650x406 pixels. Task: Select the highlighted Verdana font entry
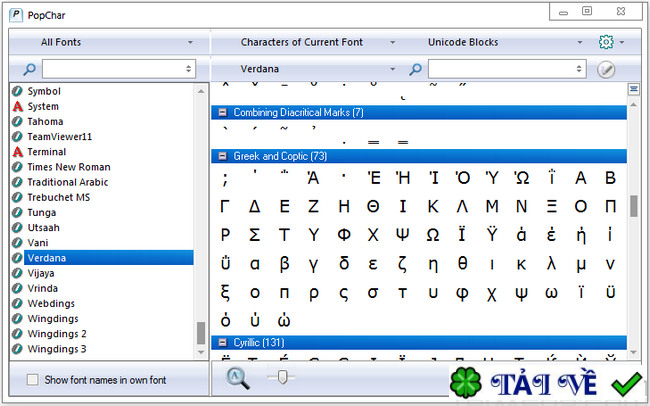click(109, 258)
